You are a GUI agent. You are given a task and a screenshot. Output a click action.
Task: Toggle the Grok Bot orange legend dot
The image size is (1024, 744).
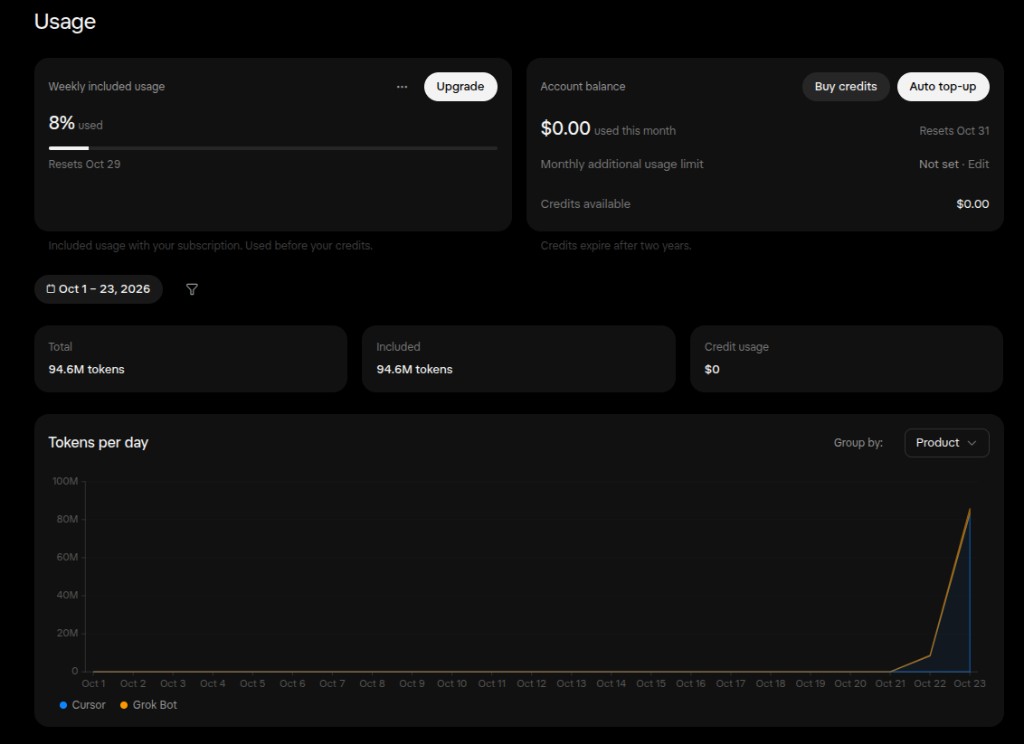tap(124, 705)
